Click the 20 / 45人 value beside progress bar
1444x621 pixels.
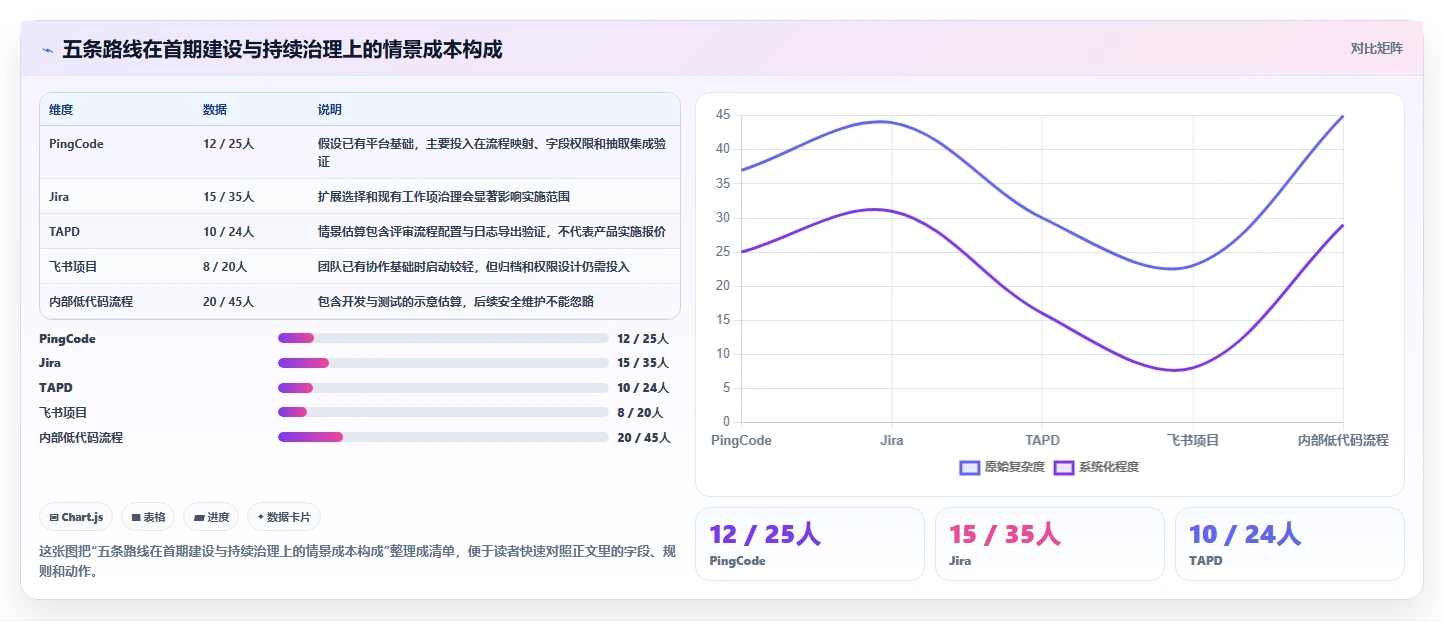[x=644, y=437]
